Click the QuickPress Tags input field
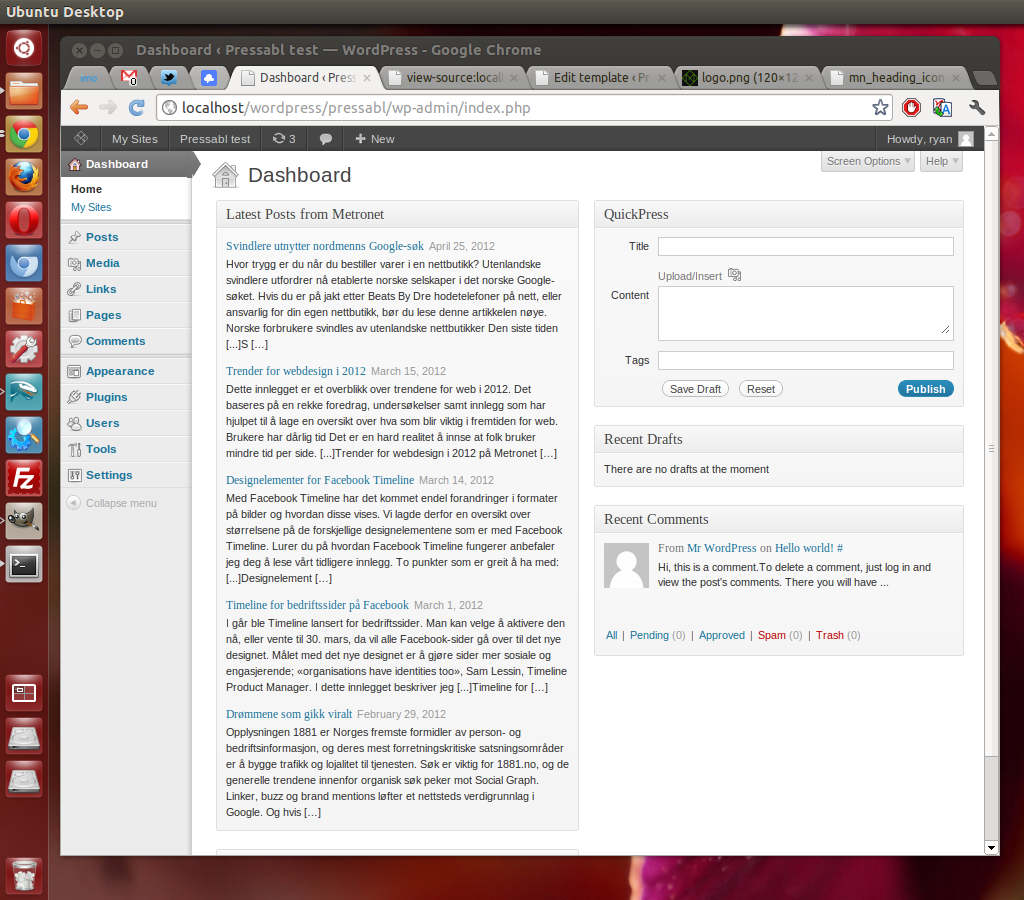This screenshot has height=900, width=1024. click(806, 361)
